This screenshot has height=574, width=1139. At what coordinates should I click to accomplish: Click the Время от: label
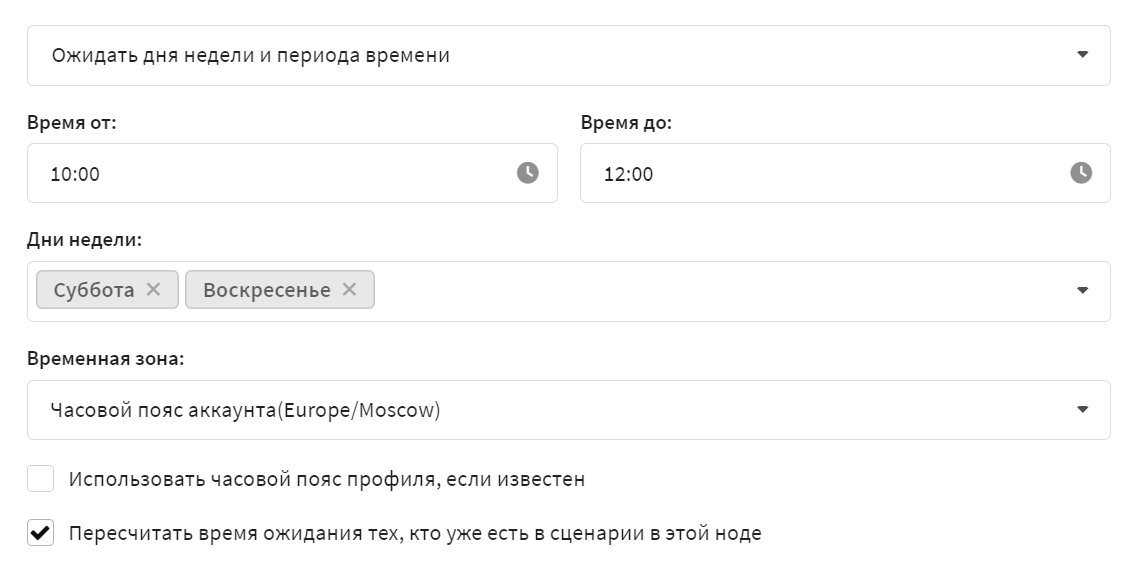pos(71,123)
